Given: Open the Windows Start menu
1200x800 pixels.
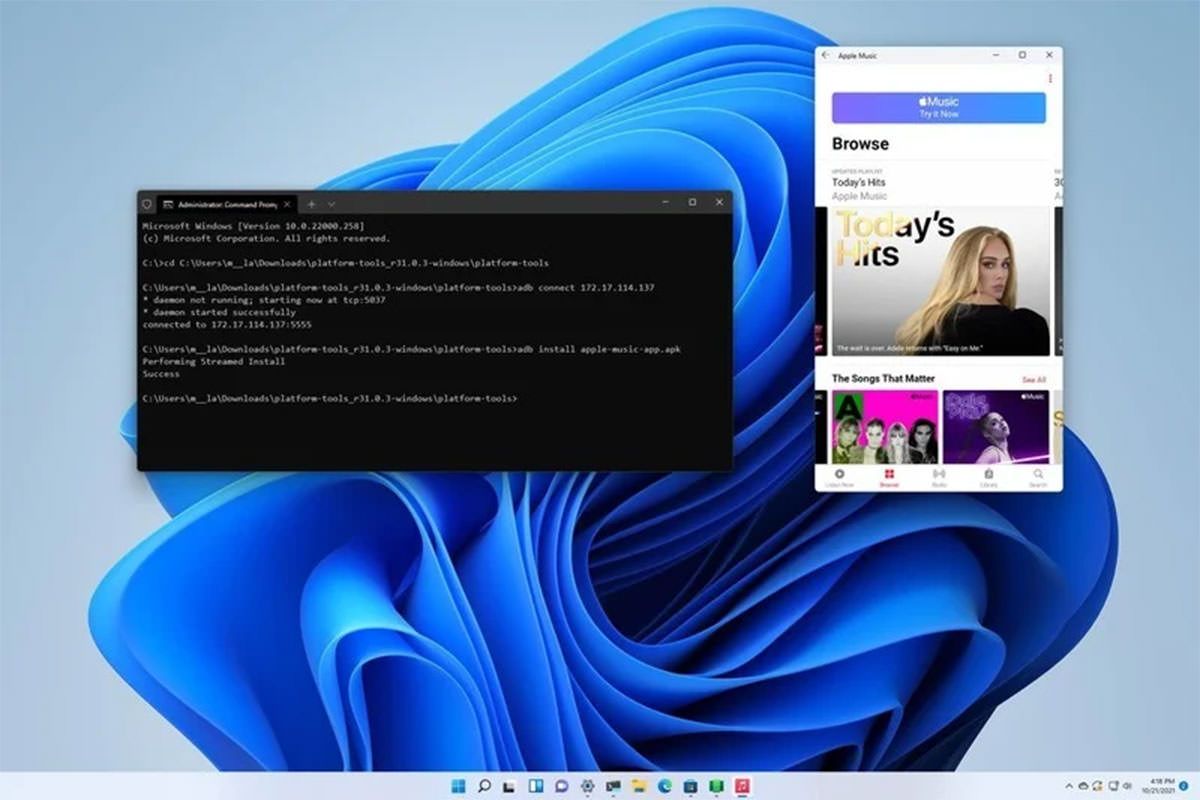Looking at the screenshot, I should pyautogui.click(x=458, y=786).
